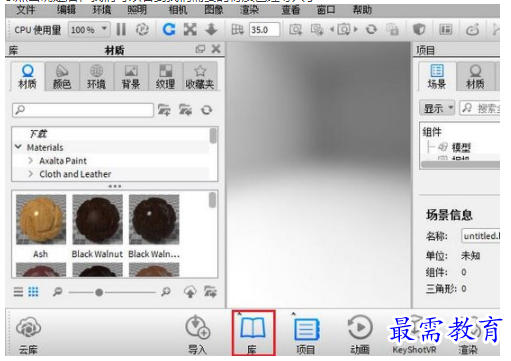511x361 pixels.
Task: Click the export library folder icon
Action: [x=210, y=292]
